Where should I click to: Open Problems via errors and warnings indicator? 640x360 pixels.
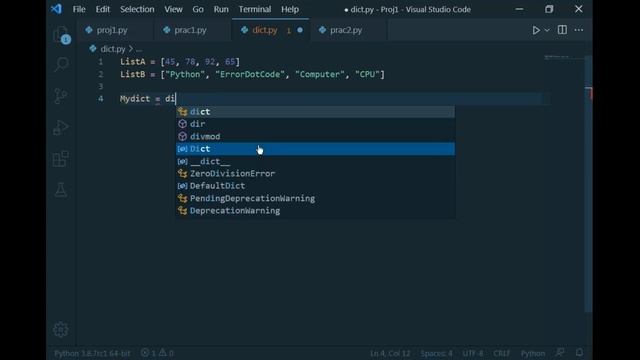[157, 353]
